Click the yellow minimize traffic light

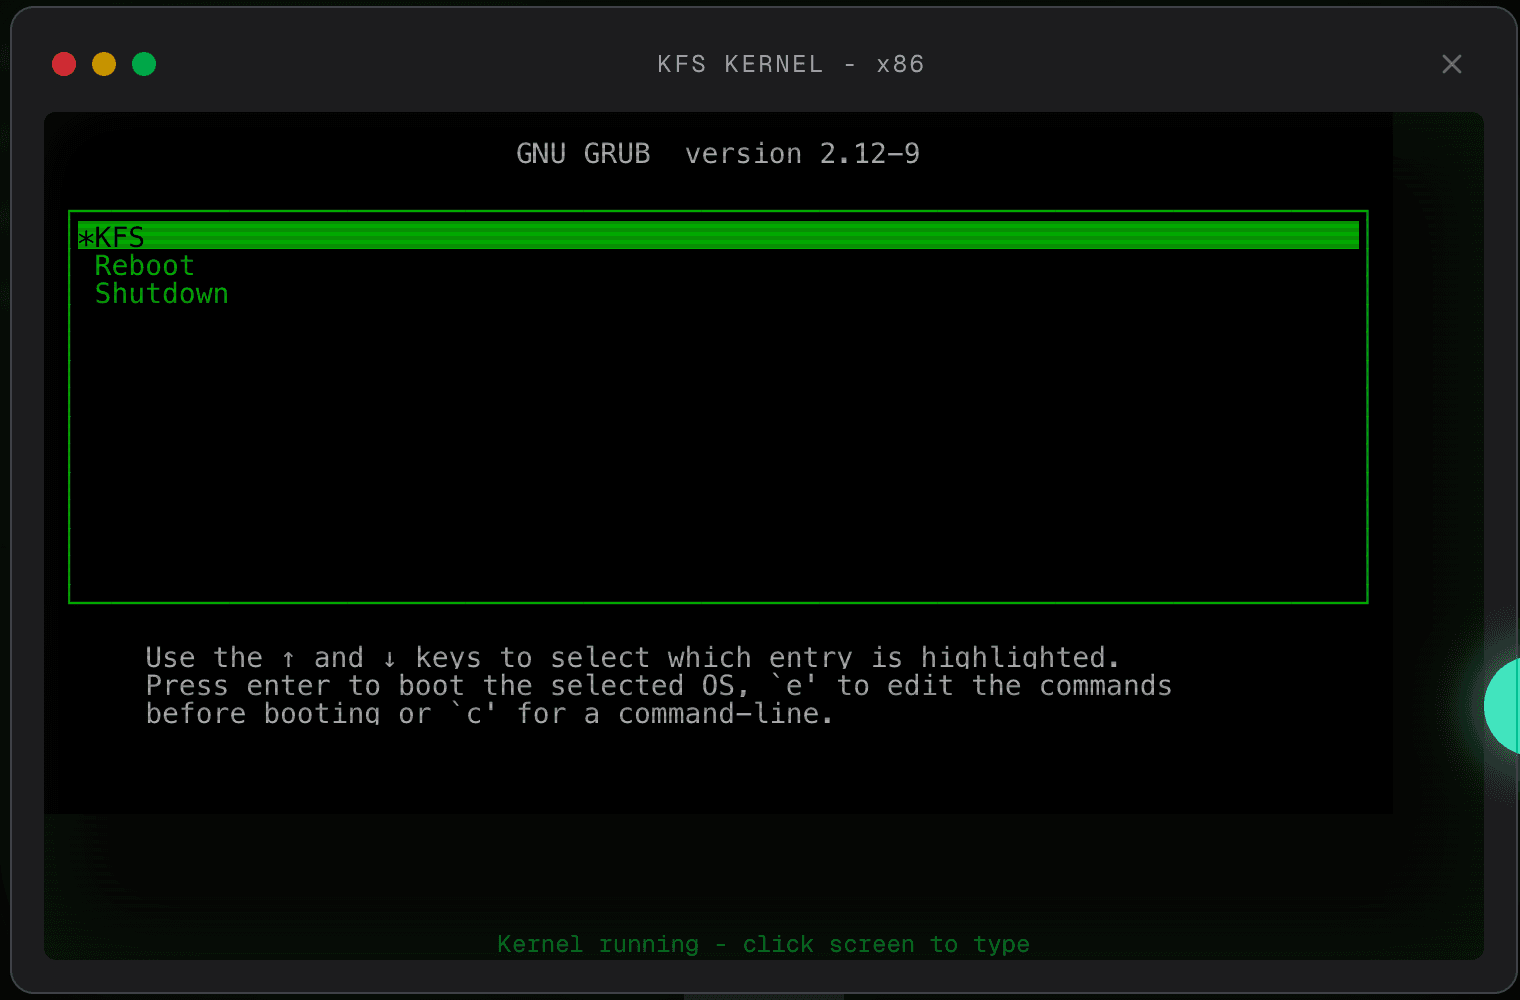click(x=103, y=63)
